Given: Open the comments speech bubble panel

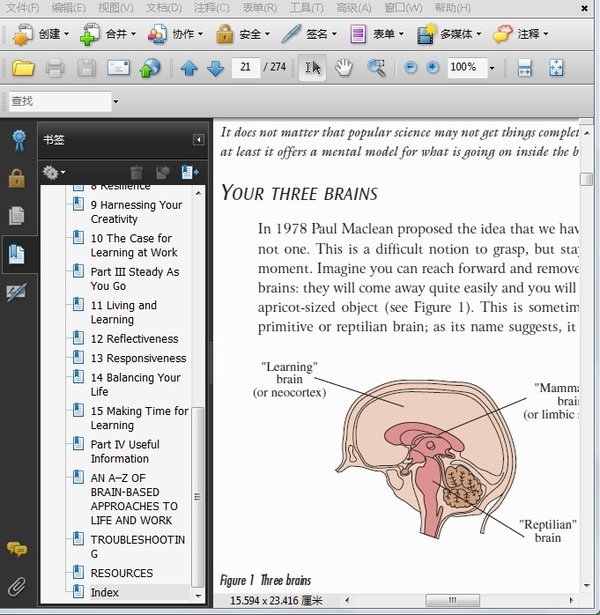Looking at the screenshot, I should pyautogui.click(x=17, y=549).
